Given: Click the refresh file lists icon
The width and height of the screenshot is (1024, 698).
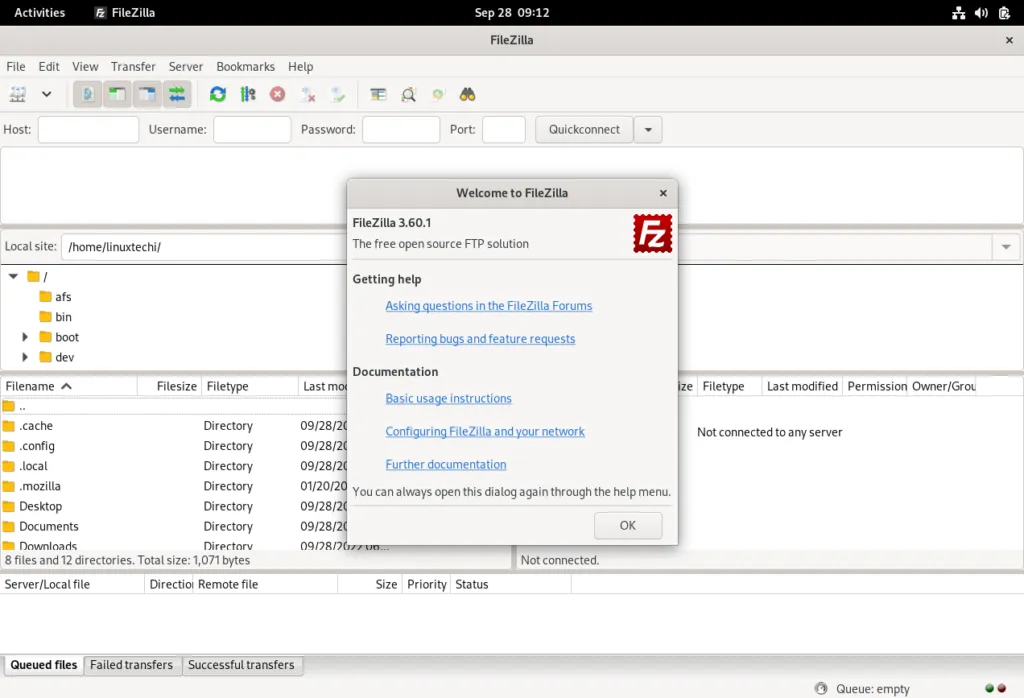Looking at the screenshot, I should pos(218,94).
